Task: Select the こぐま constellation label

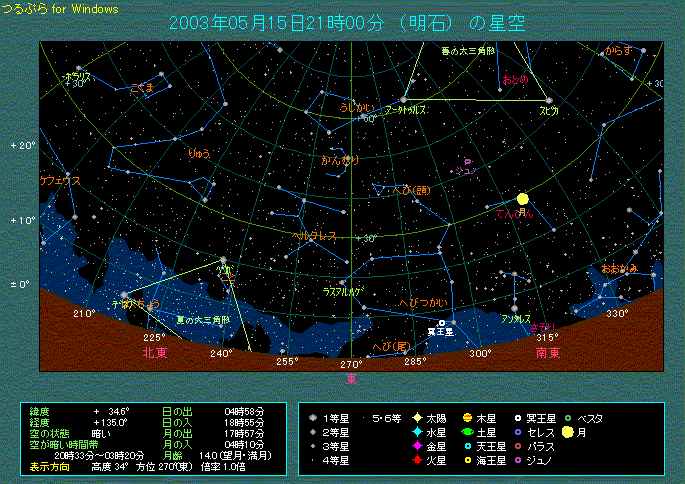Action: 142,88
